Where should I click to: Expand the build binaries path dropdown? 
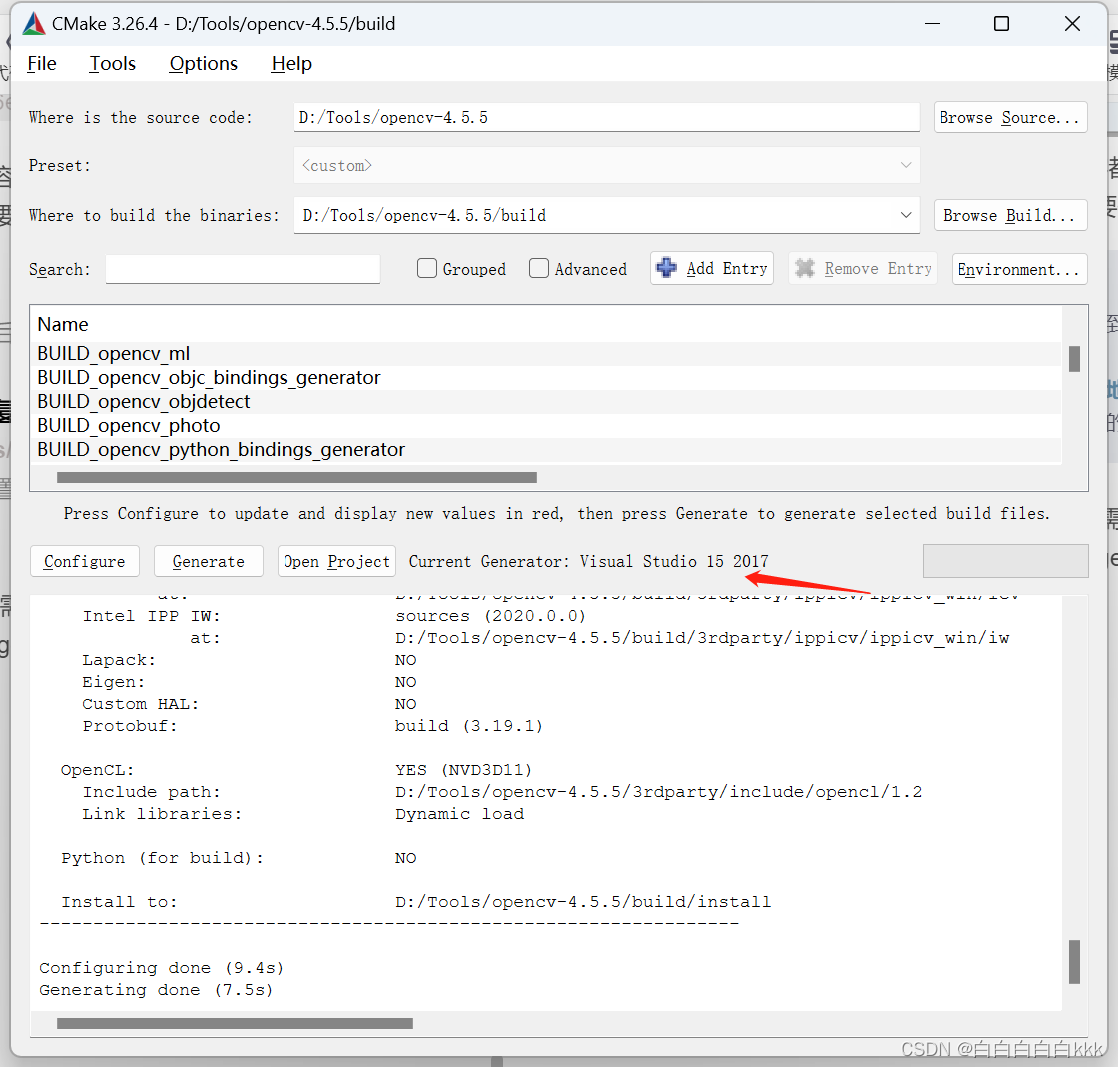(906, 215)
